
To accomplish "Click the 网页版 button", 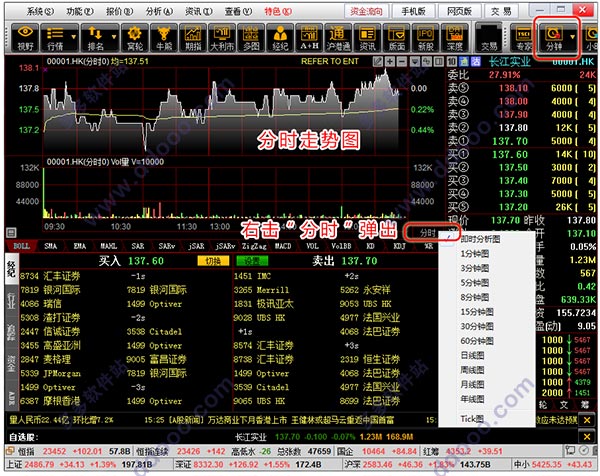I will tap(459, 11).
